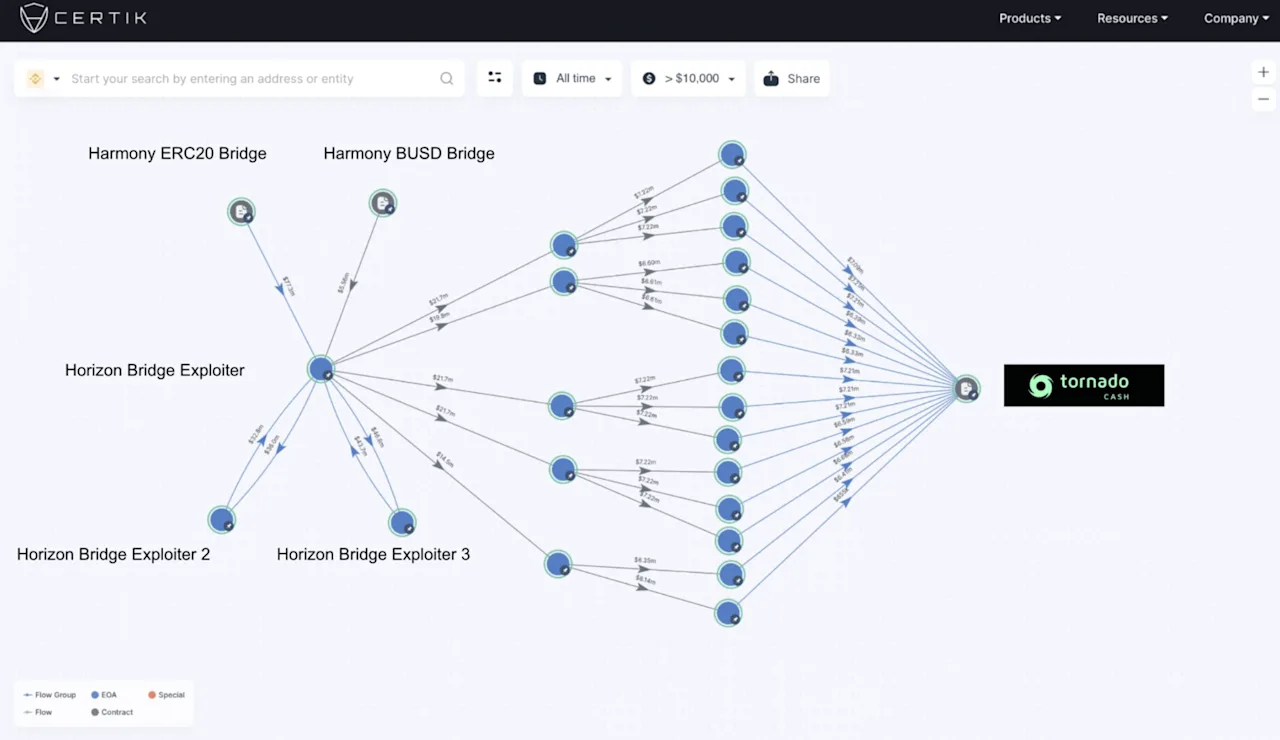Click the CertiK logo
This screenshot has width=1280, height=740.
83,18
